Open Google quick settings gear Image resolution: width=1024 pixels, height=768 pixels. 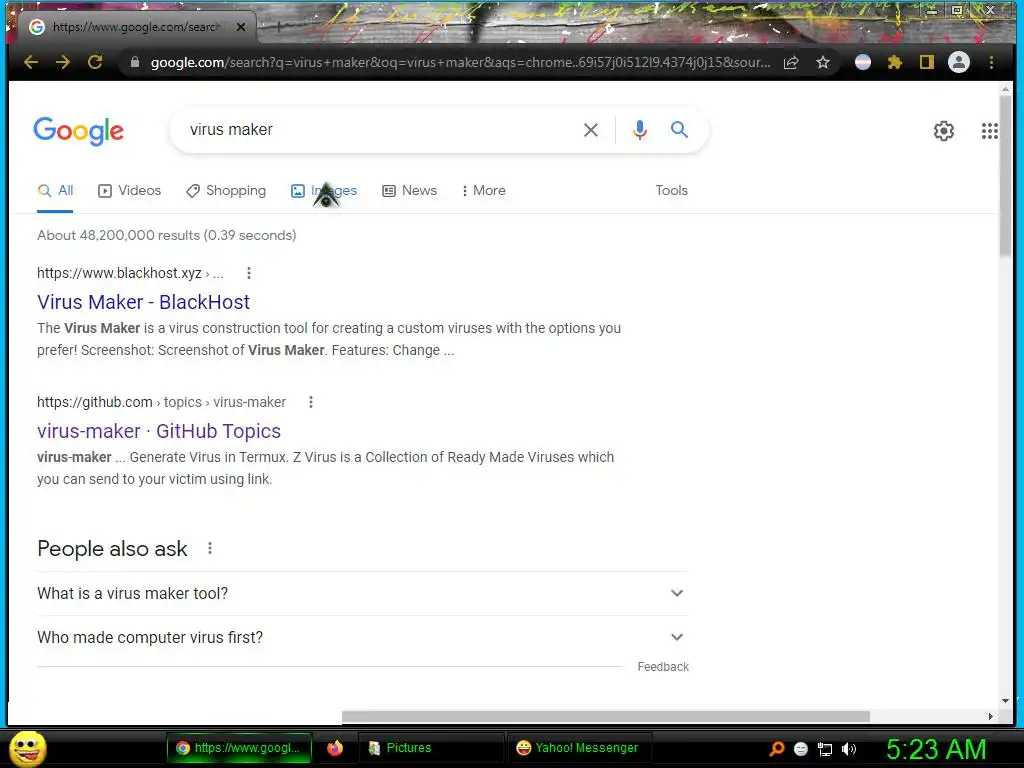pyautogui.click(x=944, y=131)
